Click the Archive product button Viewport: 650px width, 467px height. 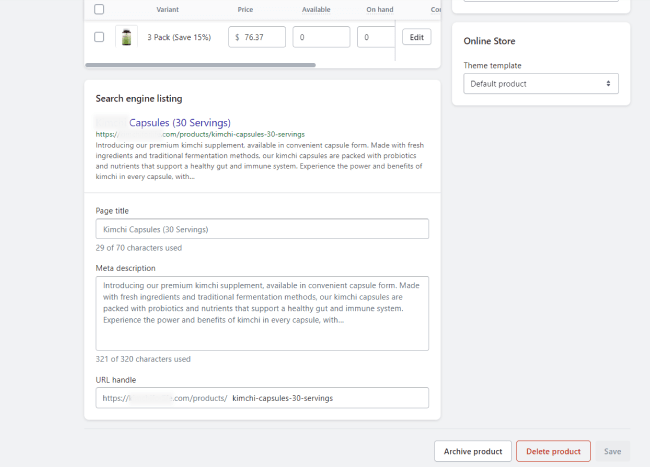(473, 452)
